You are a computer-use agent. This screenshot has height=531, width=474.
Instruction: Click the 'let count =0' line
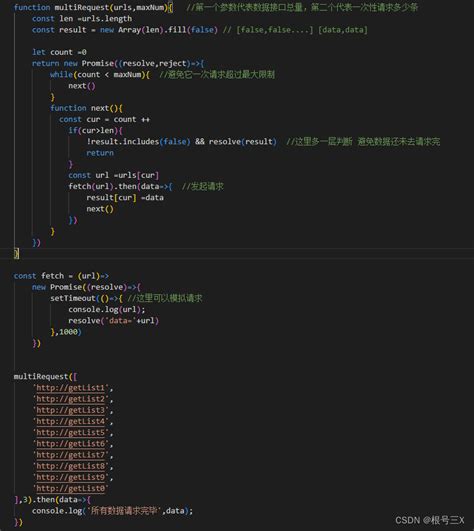pyautogui.click(x=59, y=52)
